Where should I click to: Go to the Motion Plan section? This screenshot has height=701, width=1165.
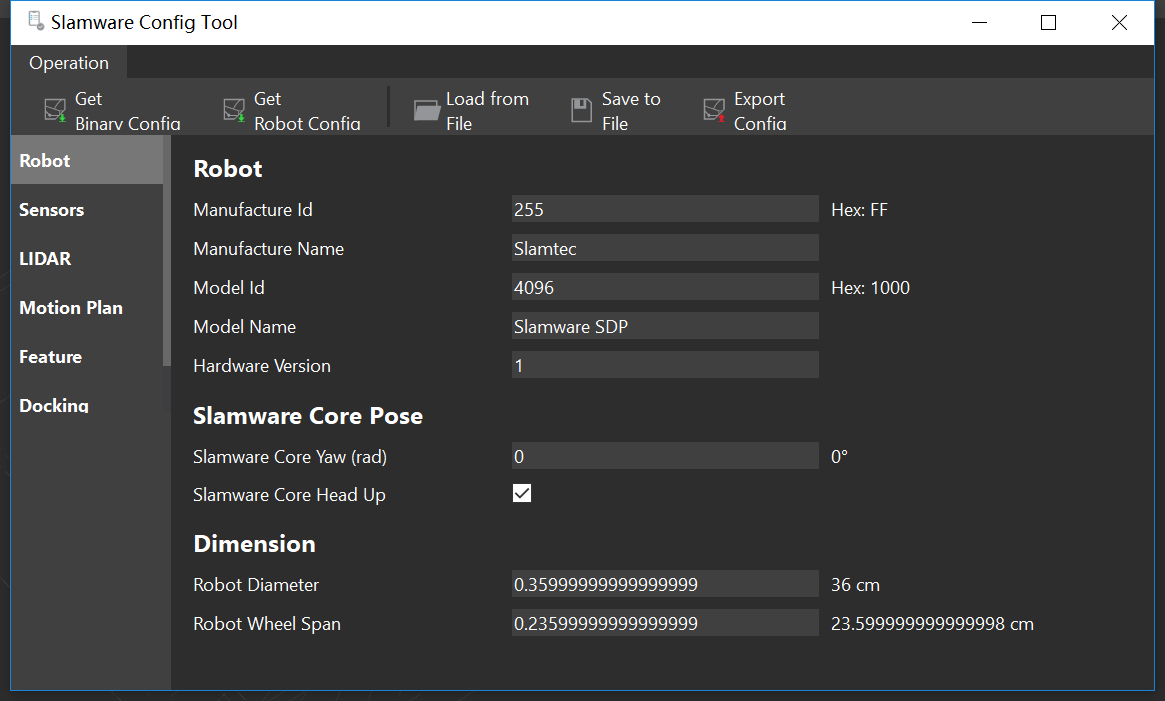point(87,308)
